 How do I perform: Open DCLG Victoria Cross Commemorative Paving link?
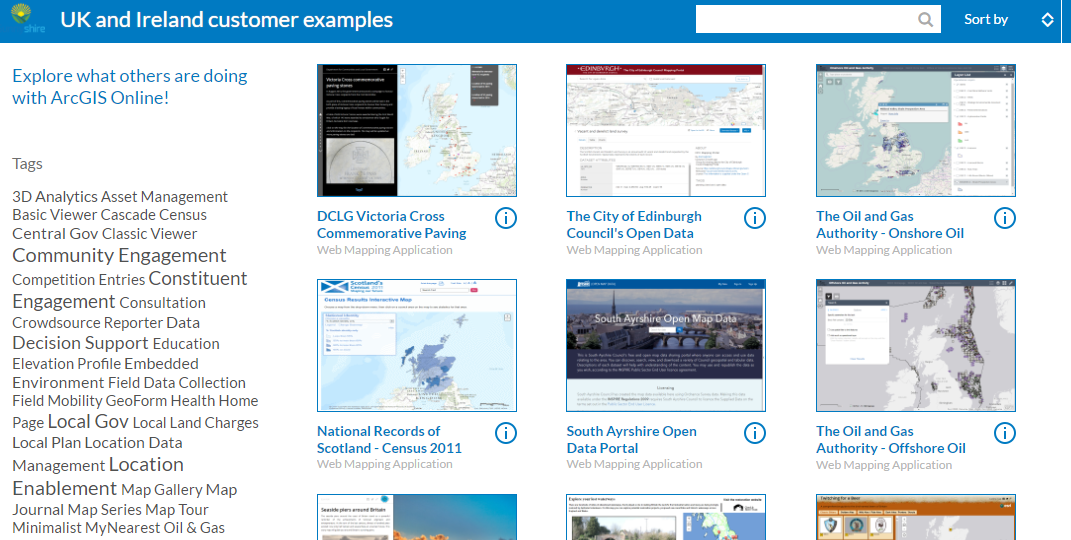point(391,225)
